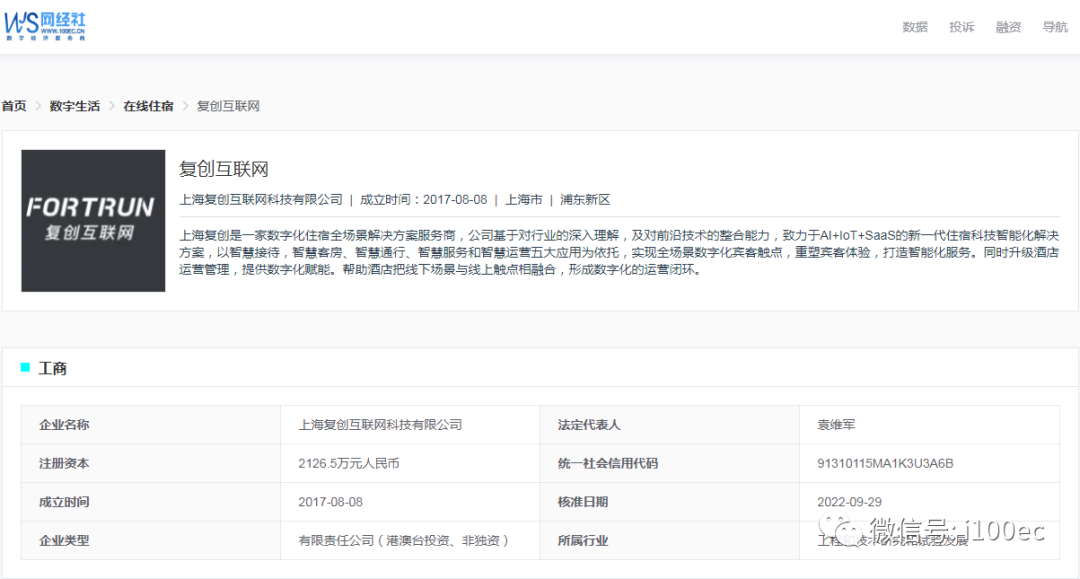This screenshot has width=1080, height=579.
Task: Select the 企业类型 label cell
Action: point(151,540)
